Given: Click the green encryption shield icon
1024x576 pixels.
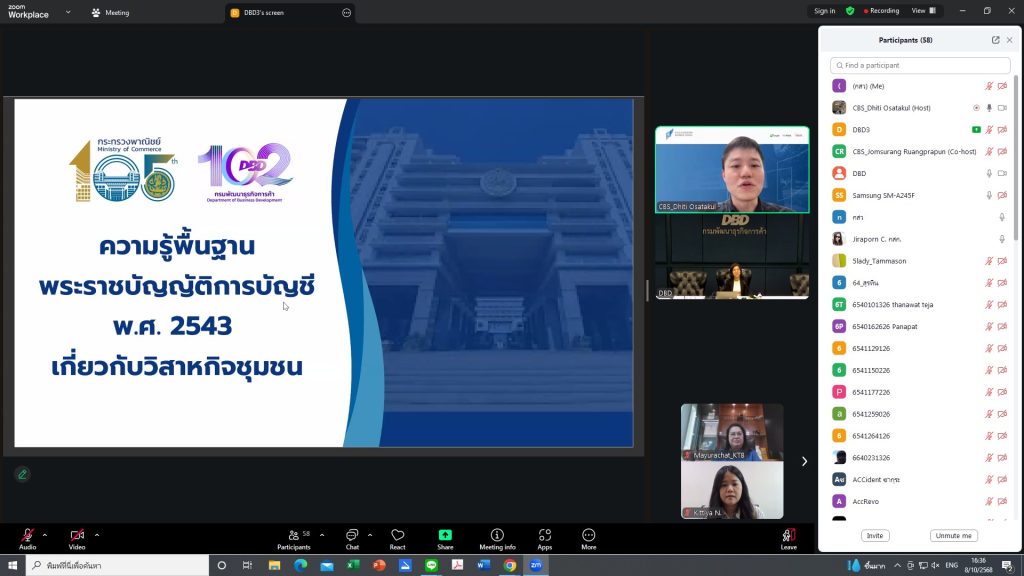Looking at the screenshot, I should tap(850, 11).
